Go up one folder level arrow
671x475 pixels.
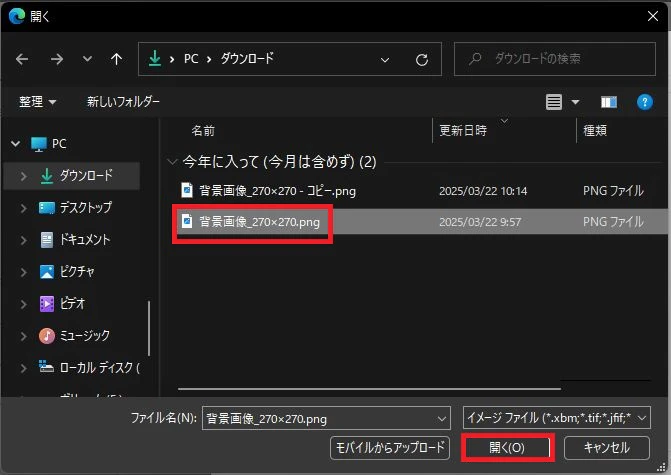tap(116, 59)
